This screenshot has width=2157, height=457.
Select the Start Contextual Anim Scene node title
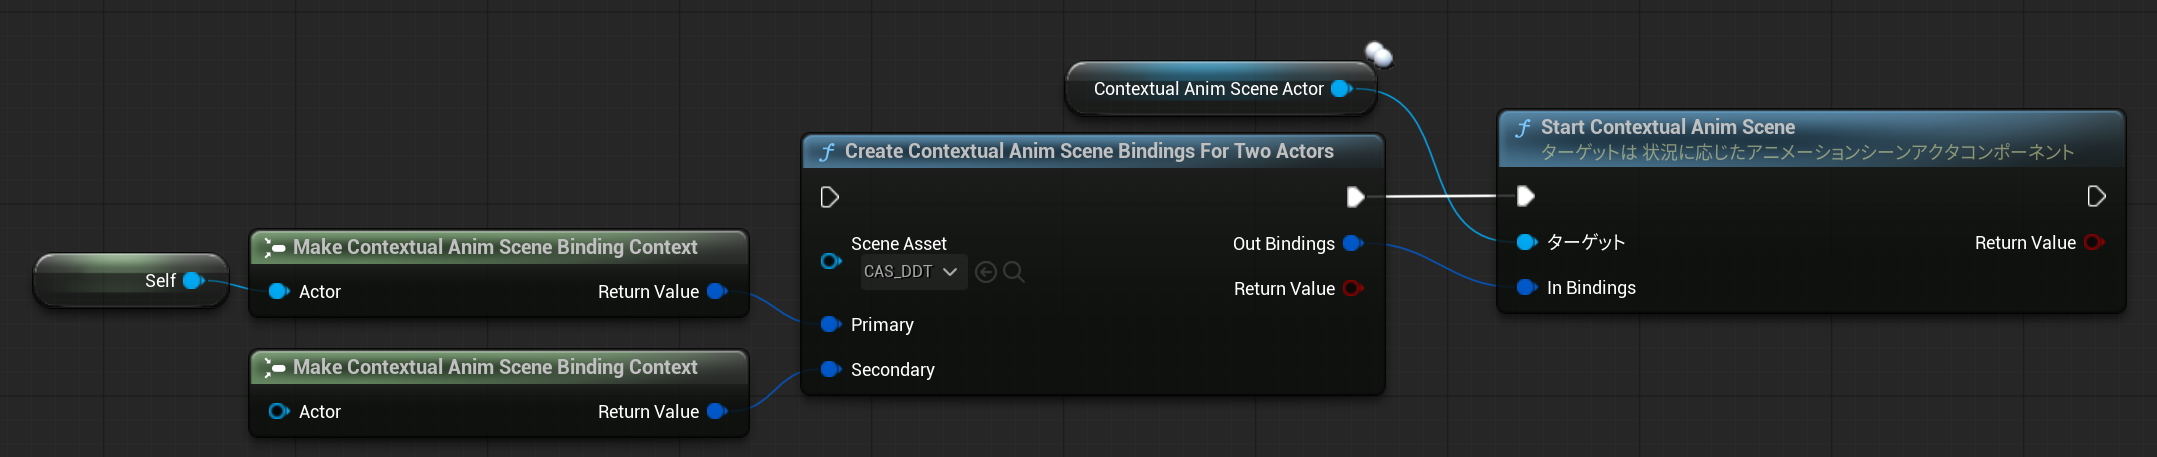click(x=1667, y=127)
